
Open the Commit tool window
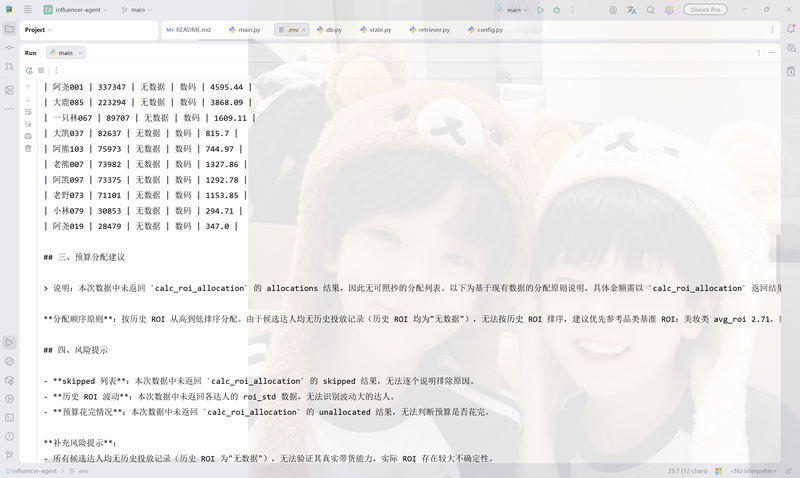tap(9, 47)
